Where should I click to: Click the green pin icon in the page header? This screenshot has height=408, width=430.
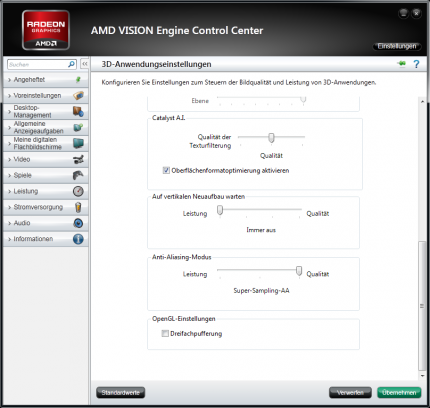point(402,63)
